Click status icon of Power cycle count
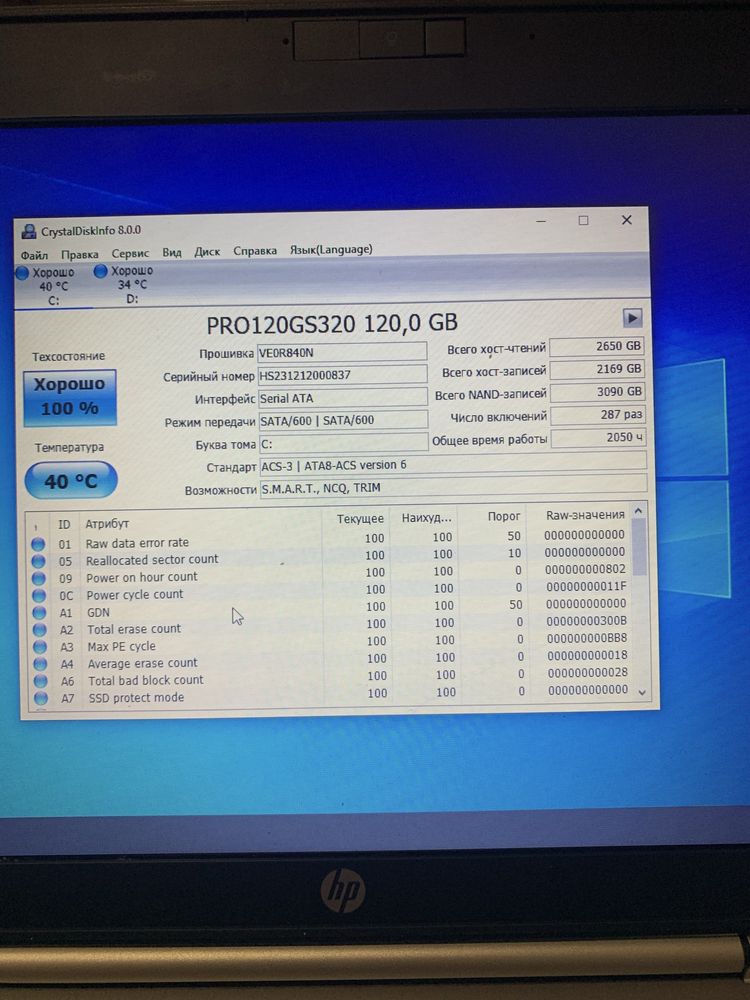The image size is (750, 1000). pos(40,596)
